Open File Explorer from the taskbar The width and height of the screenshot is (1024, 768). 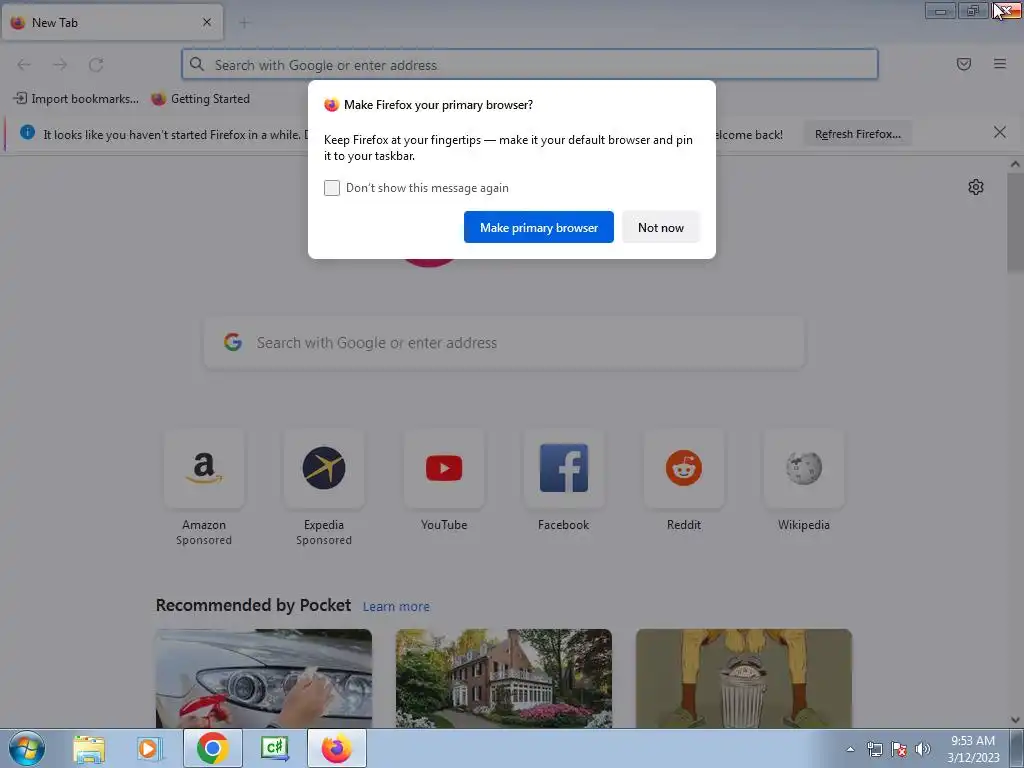coord(89,749)
